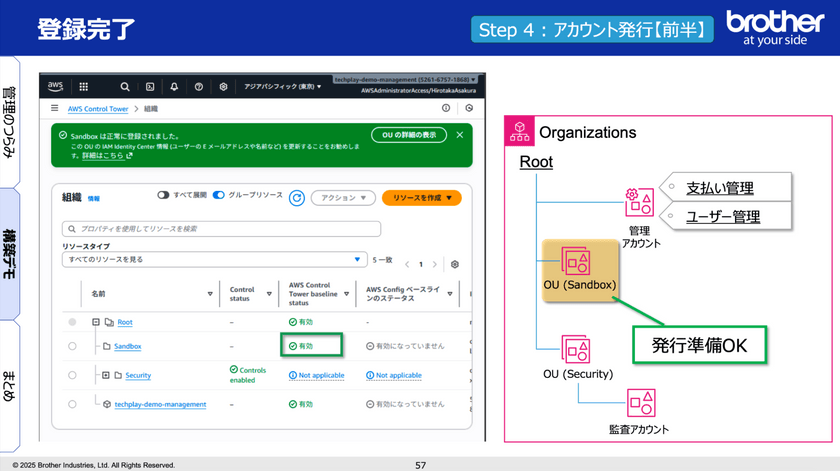The height and width of the screenshot is (471, 840).
Task: Open the リソースタイプ filter dropdown
Action: (214, 259)
